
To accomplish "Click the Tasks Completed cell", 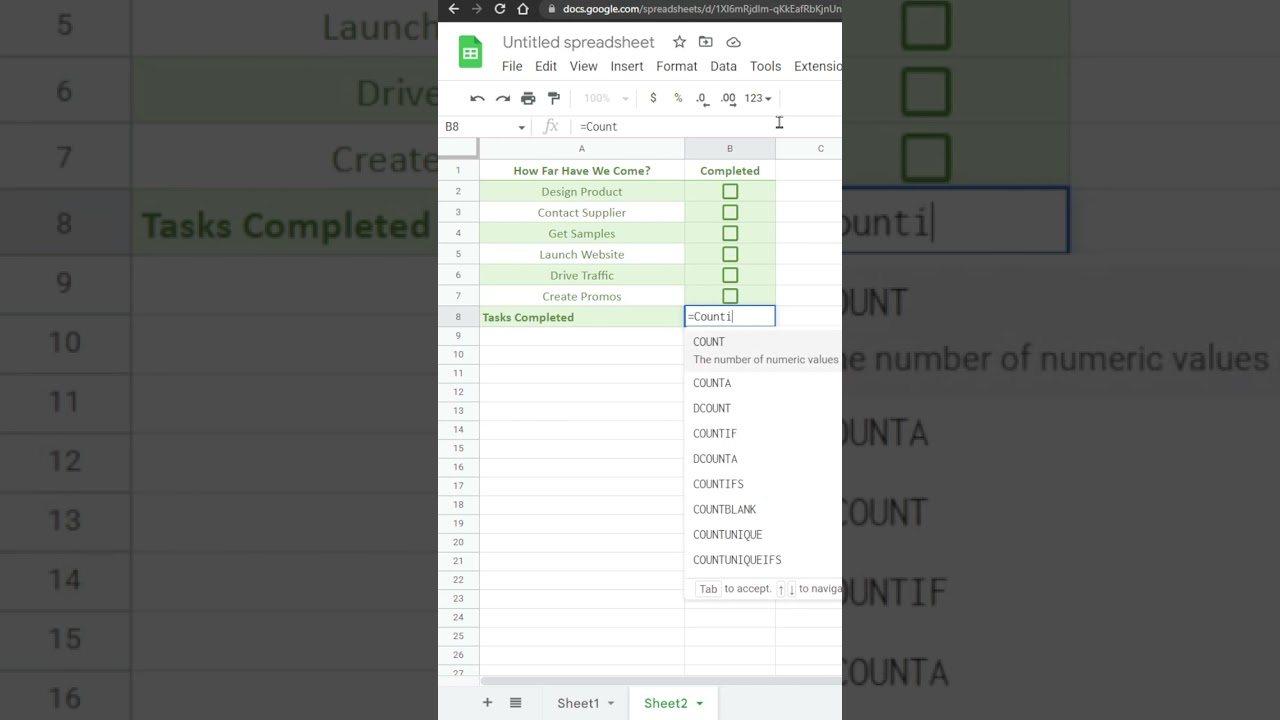I will click(x=582, y=317).
